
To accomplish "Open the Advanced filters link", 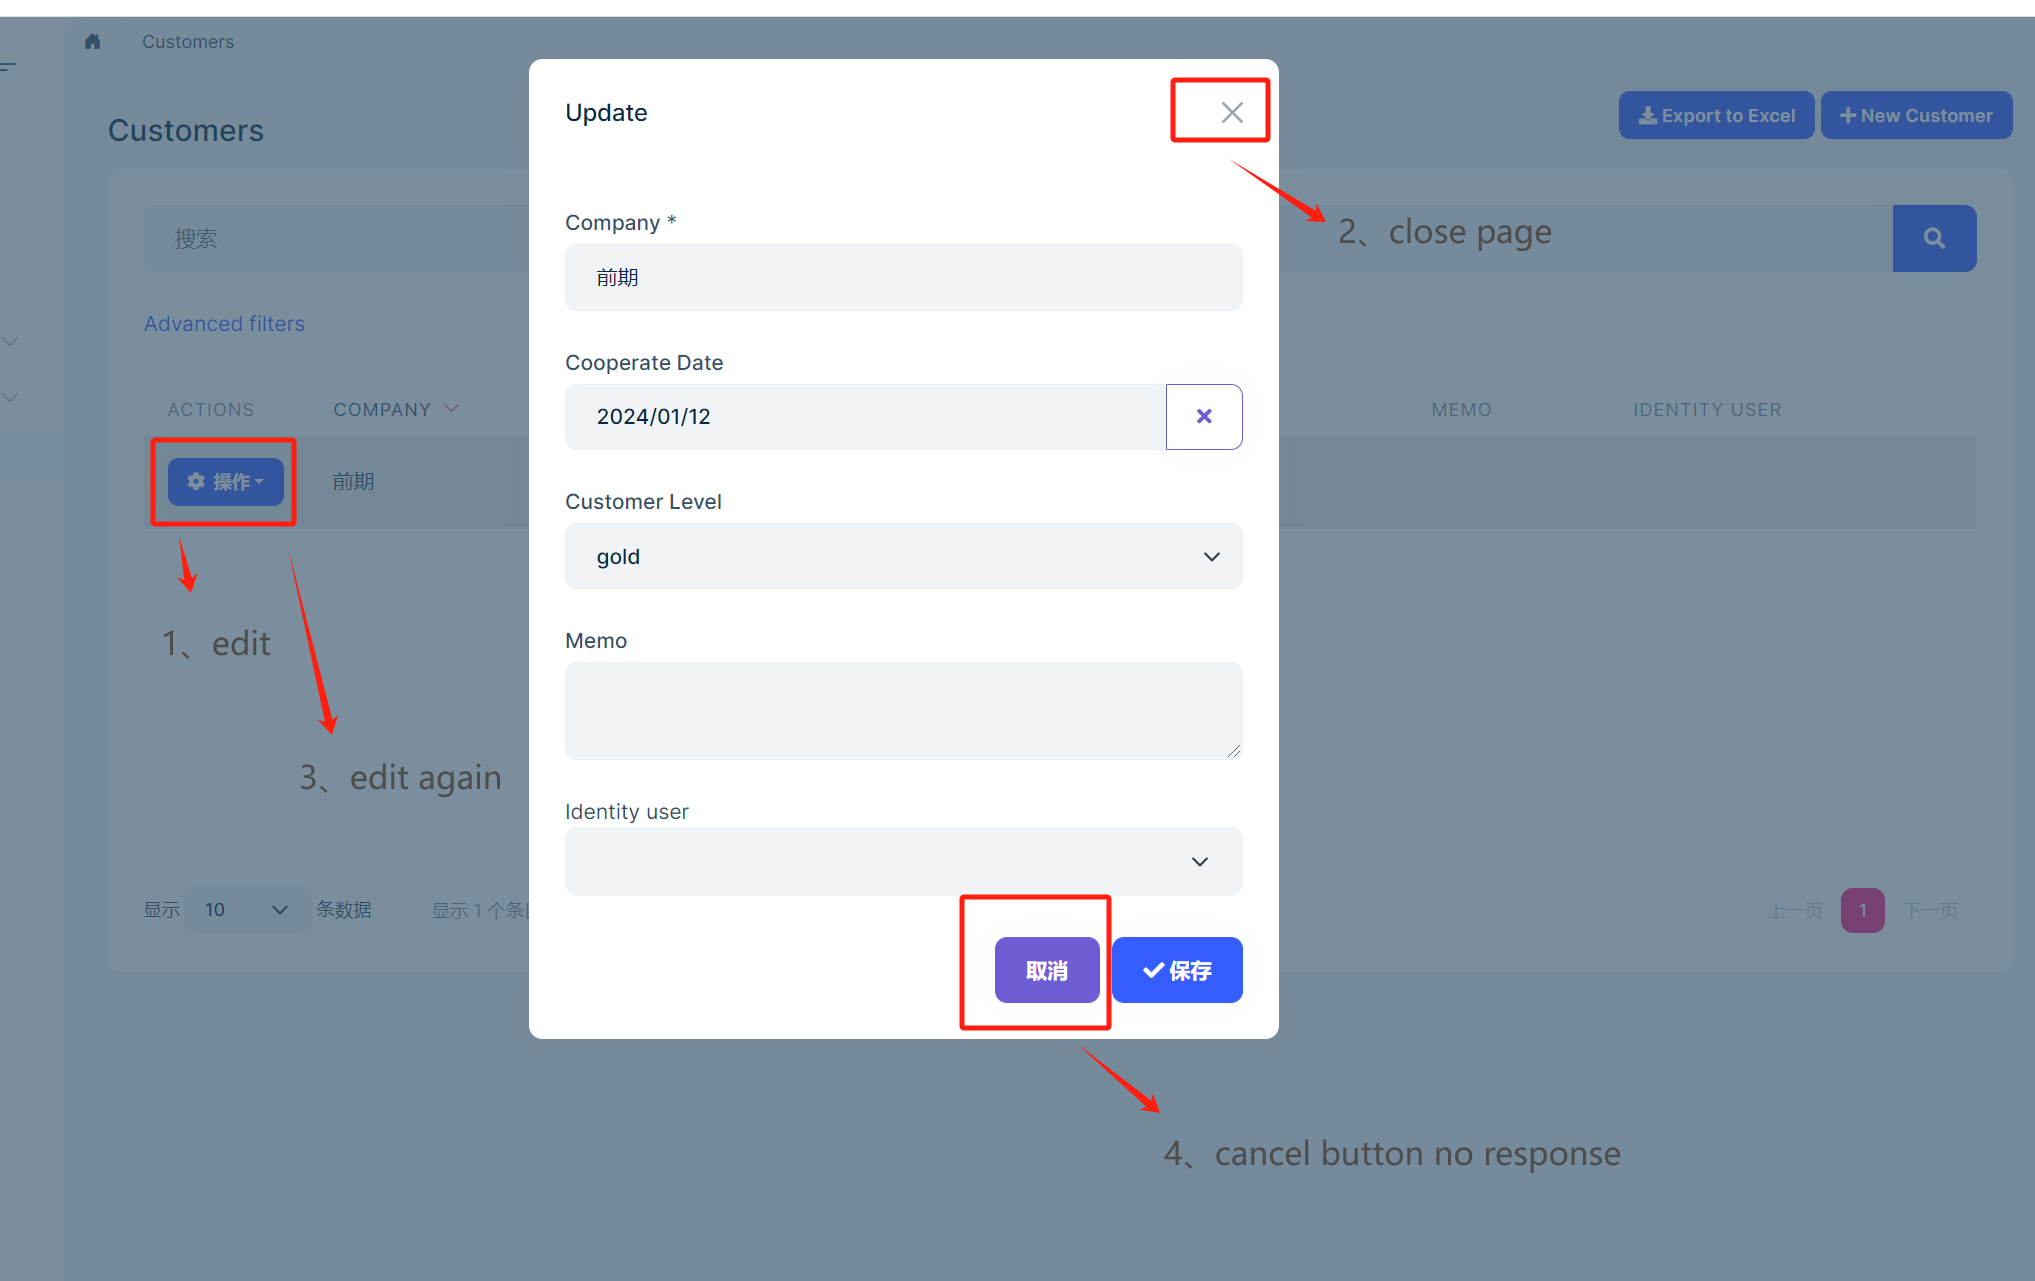I will [224, 324].
